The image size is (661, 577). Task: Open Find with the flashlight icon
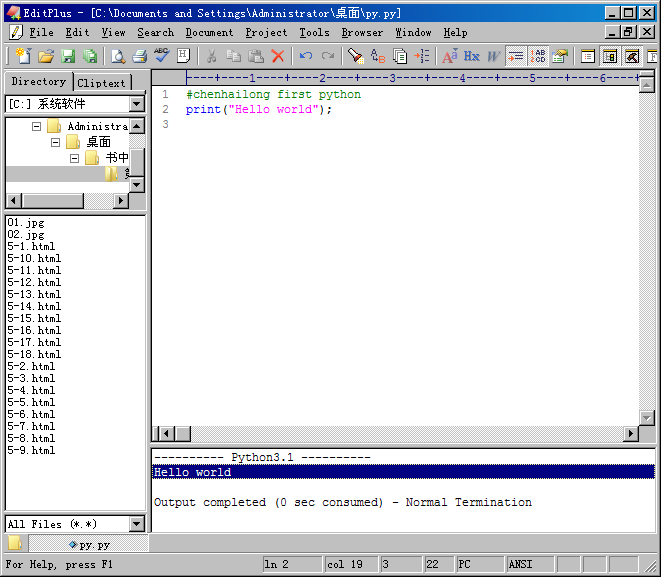[356, 56]
